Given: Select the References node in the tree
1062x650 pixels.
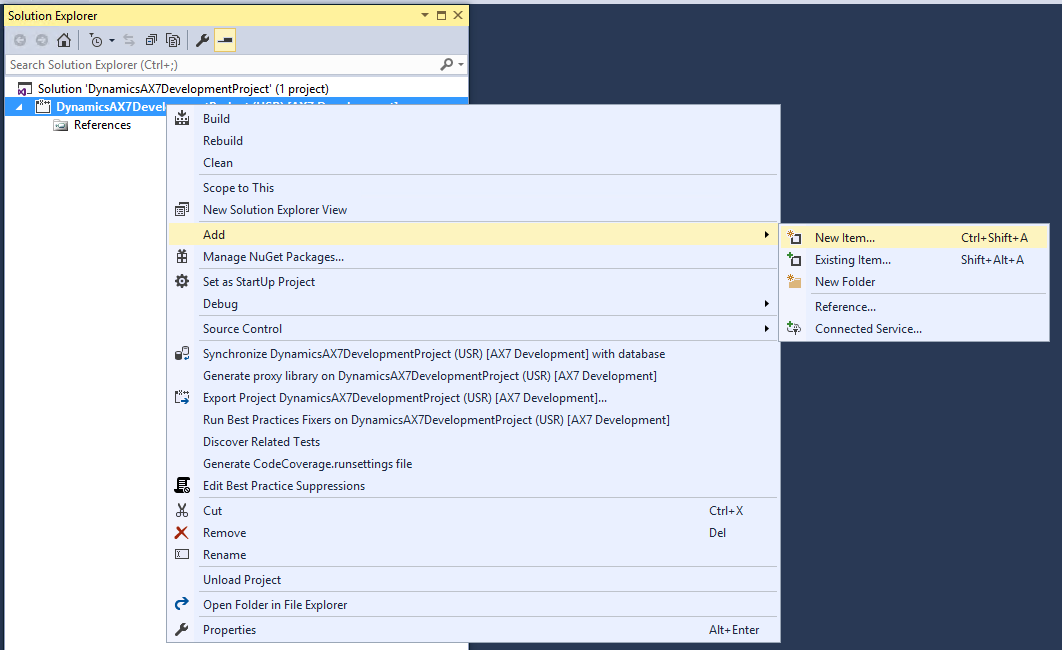Looking at the screenshot, I should [x=102, y=125].
